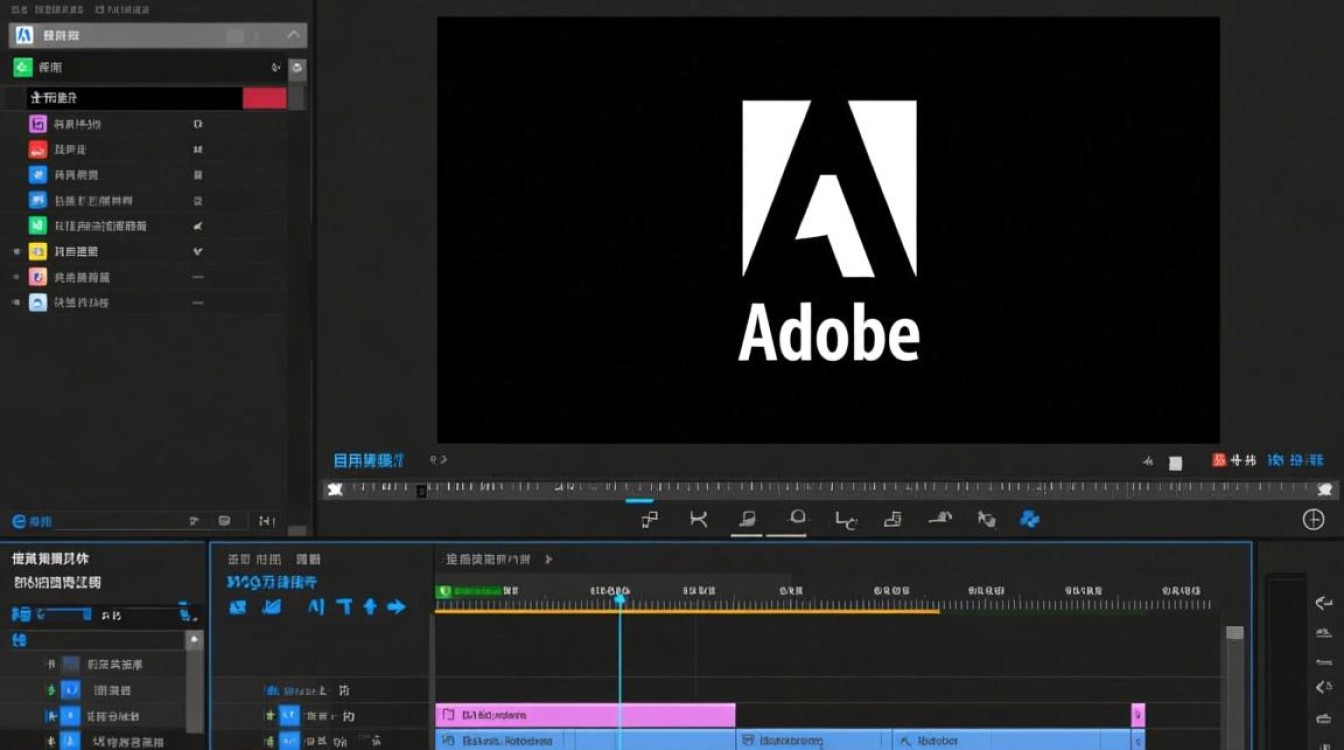The image size is (1344, 750).
Task: Click the green marker starting the timeline ruler
Action: [x=444, y=592]
